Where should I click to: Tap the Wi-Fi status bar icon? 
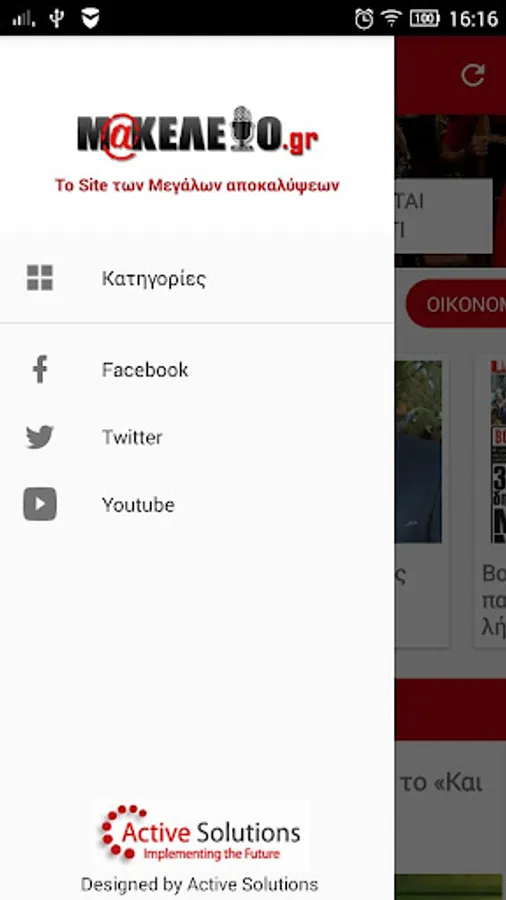391,18
